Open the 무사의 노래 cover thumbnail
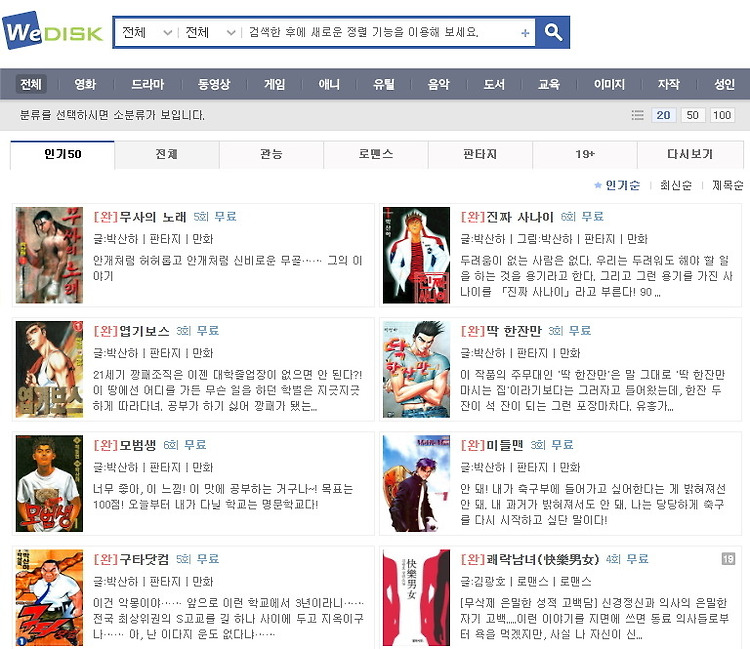This screenshot has height=649, width=750. pyautogui.click(x=49, y=255)
